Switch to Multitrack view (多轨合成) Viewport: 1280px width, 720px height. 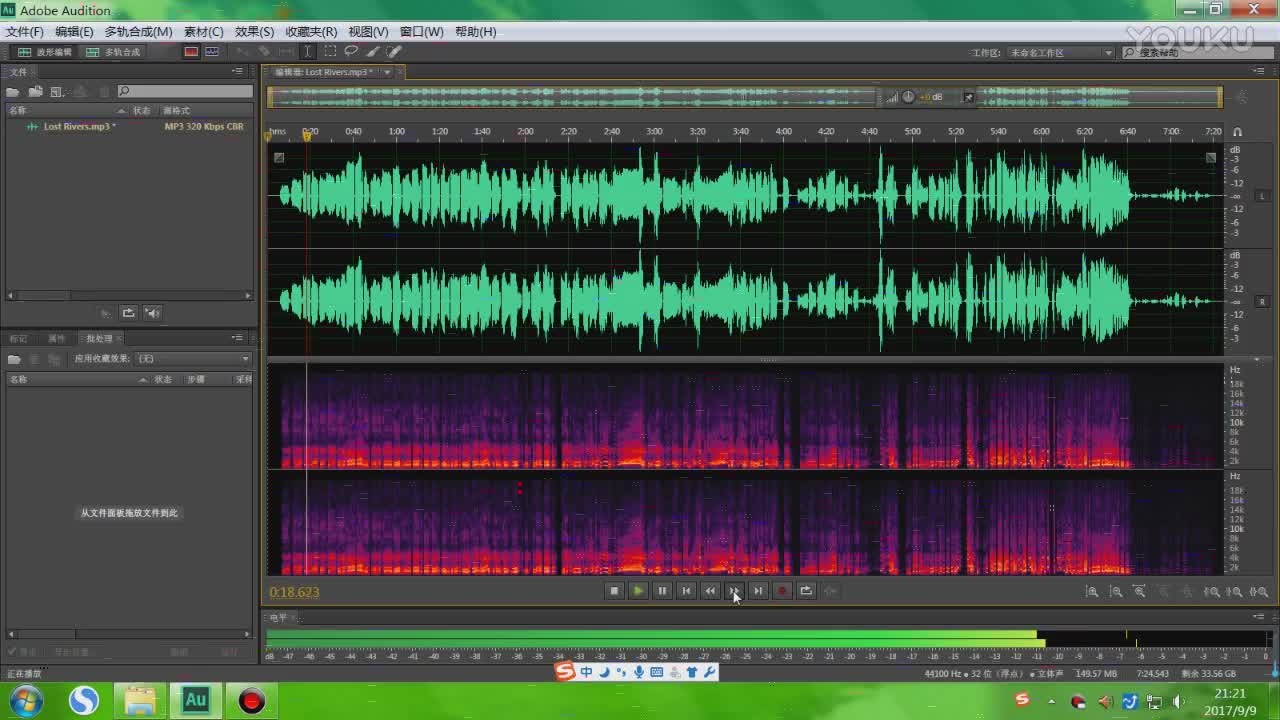pyautogui.click(x=113, y=52)
